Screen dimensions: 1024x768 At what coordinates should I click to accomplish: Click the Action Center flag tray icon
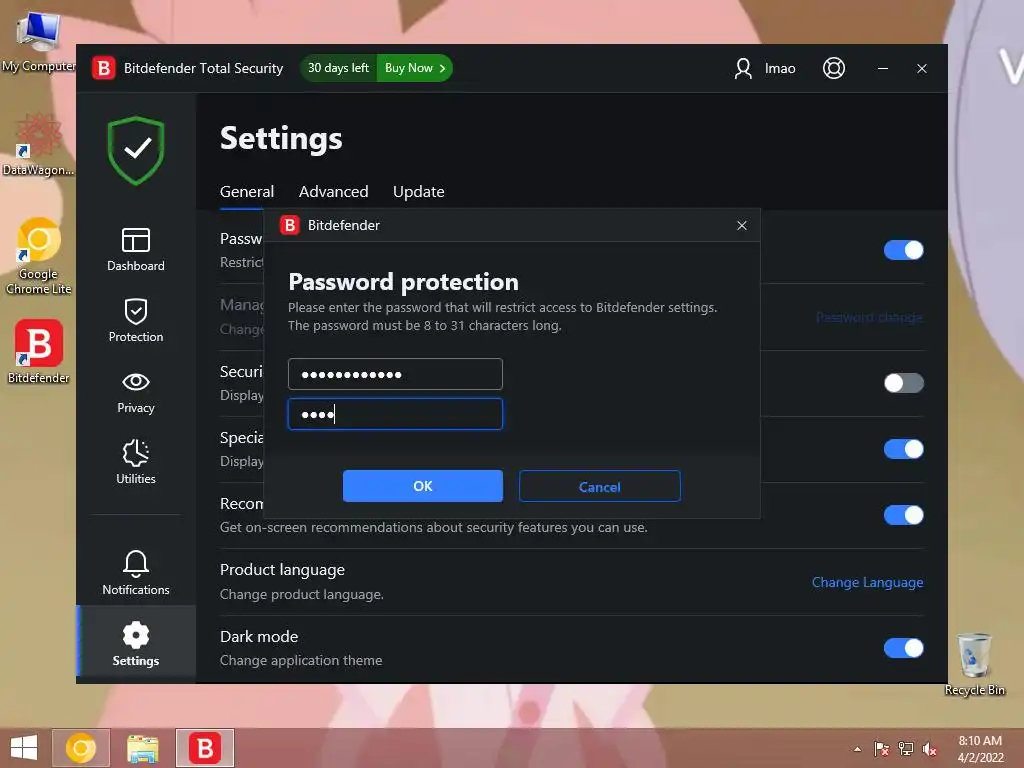882,749
